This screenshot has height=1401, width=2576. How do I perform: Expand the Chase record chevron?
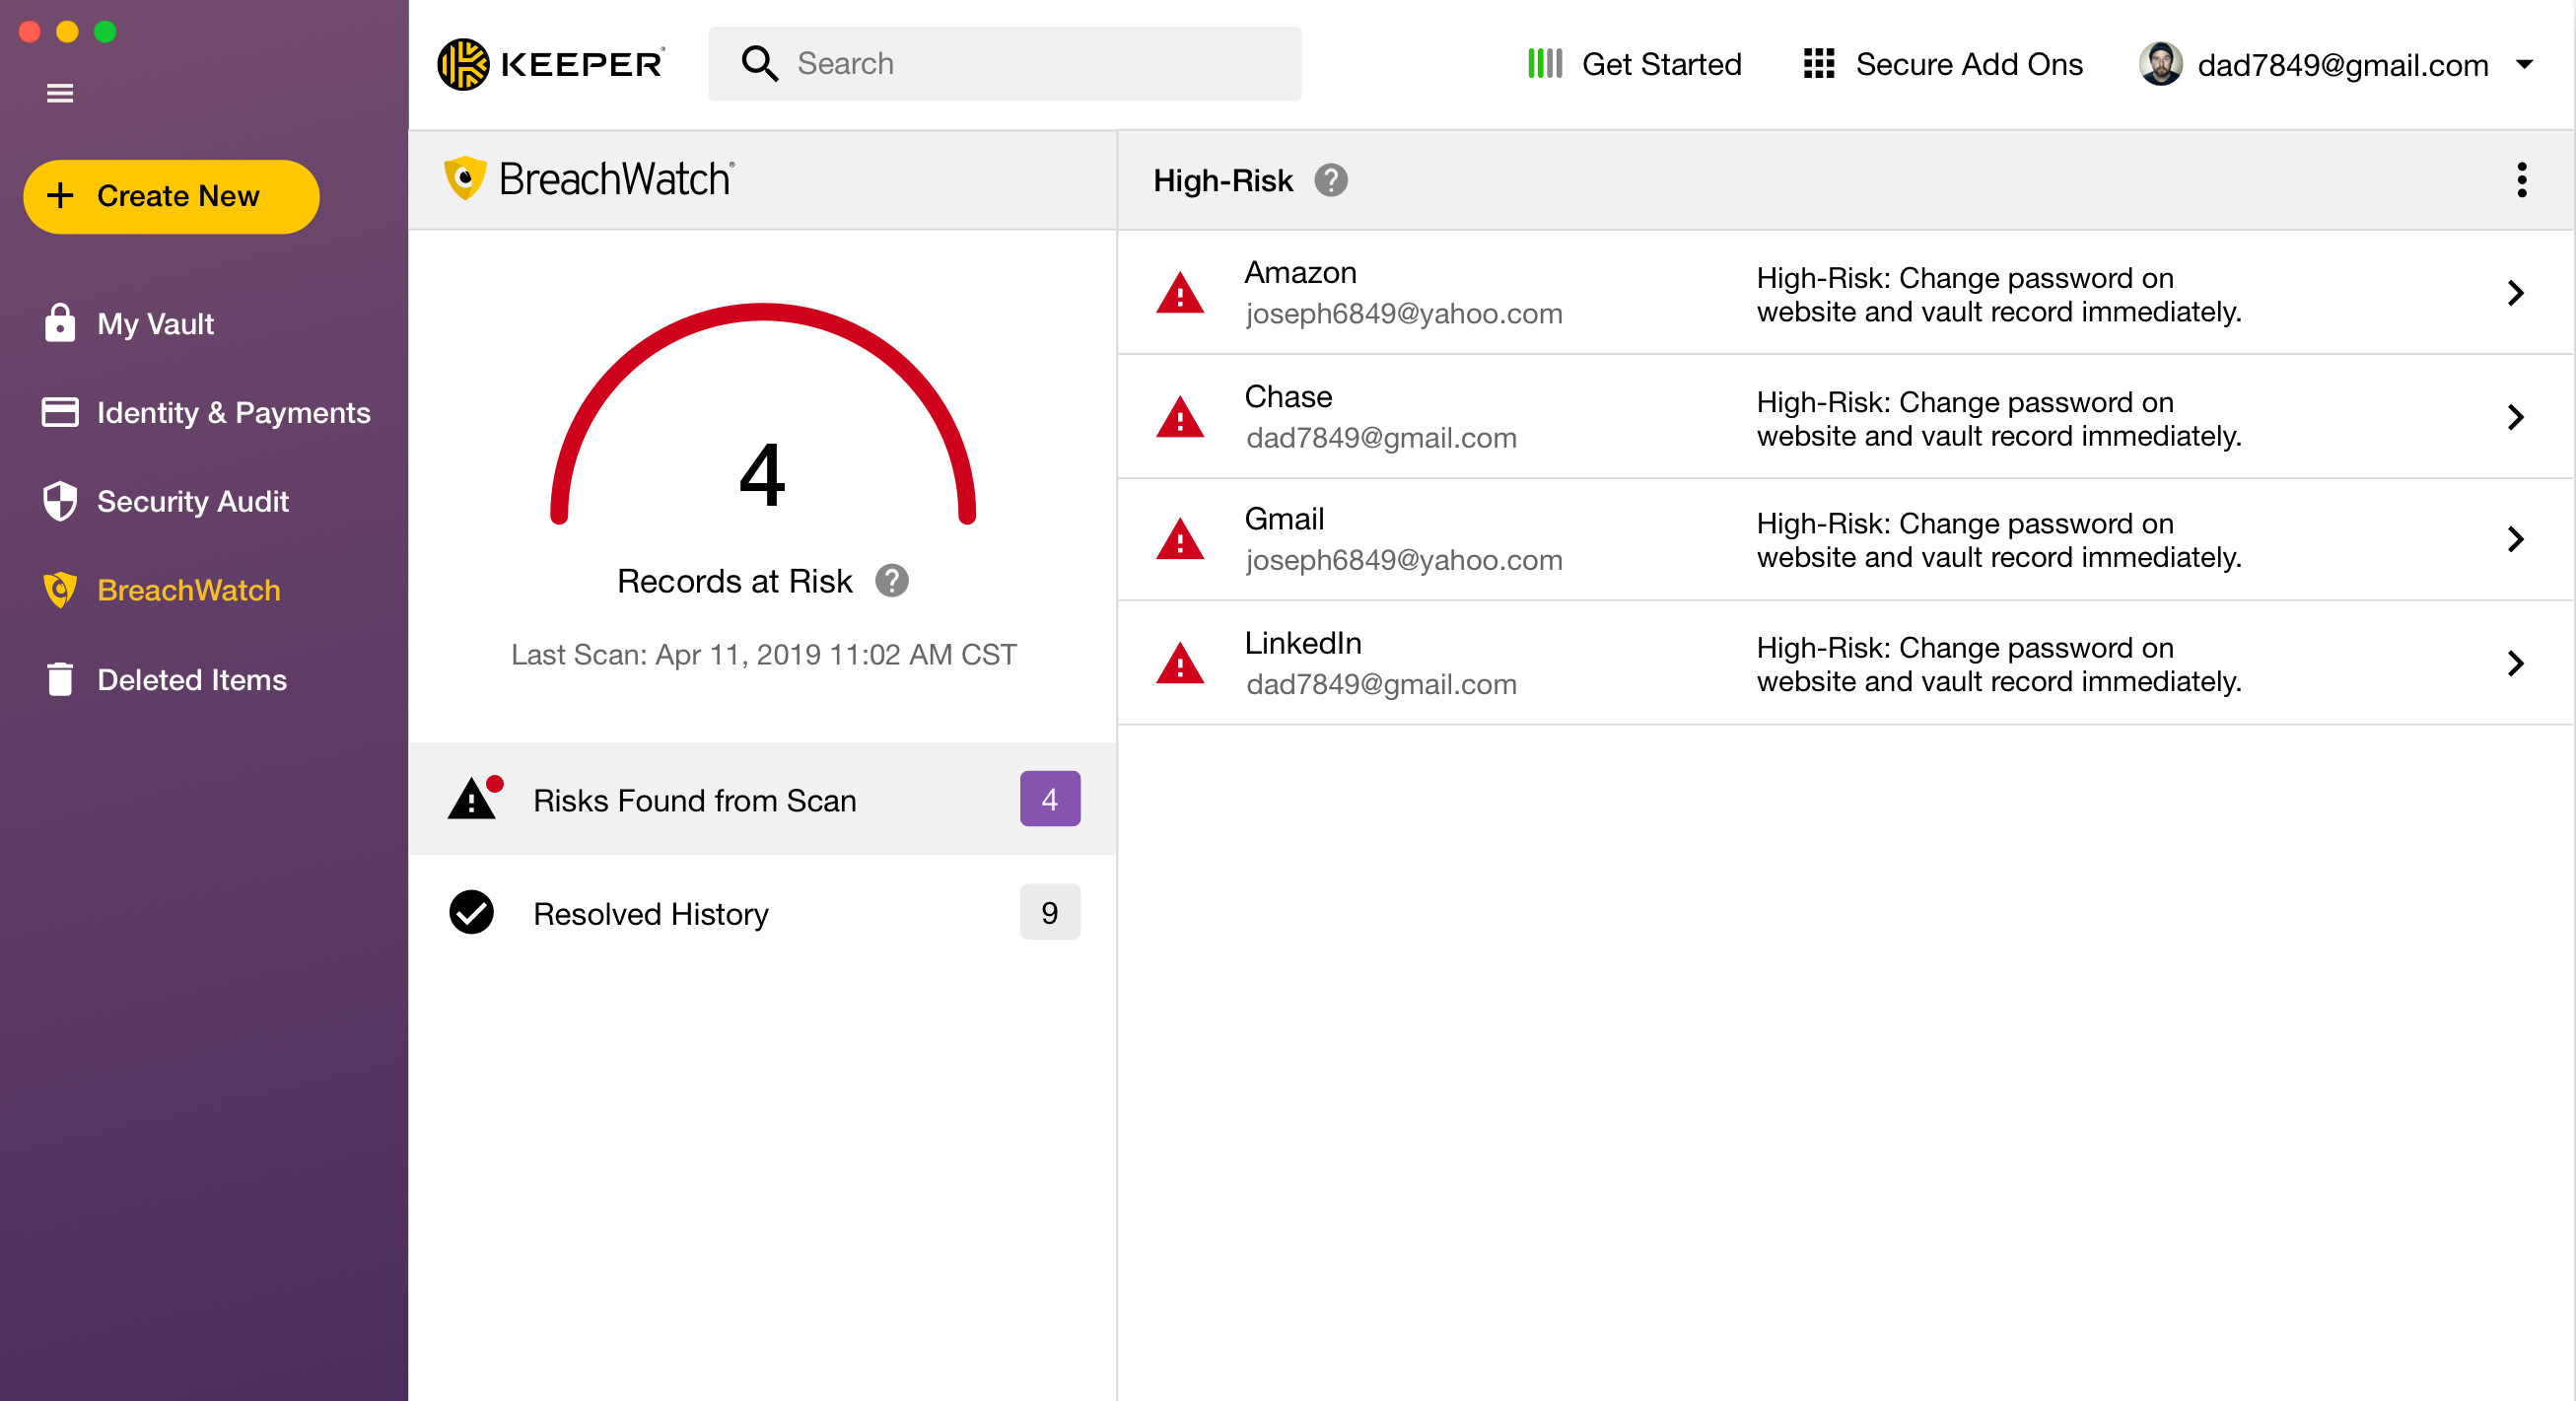pos(2515,417)
